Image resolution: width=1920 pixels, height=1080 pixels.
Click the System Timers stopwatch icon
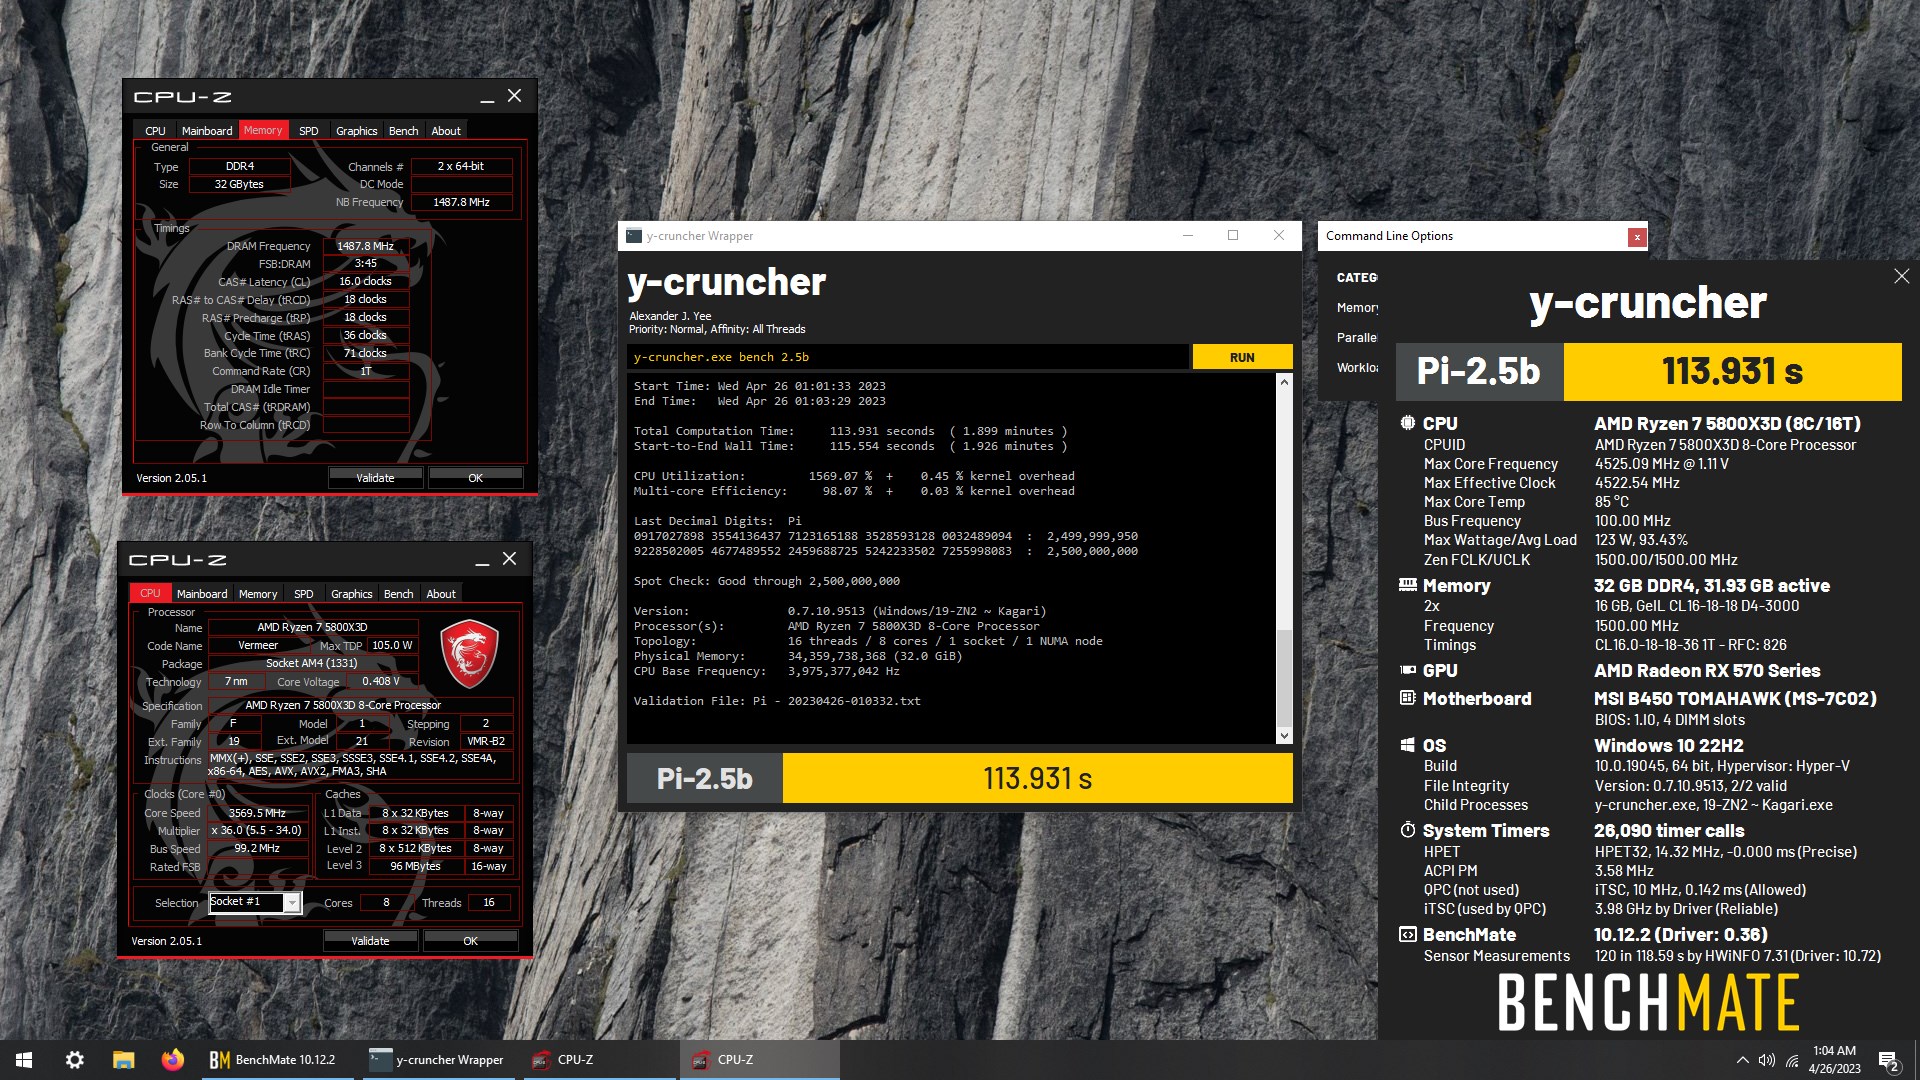click(1408, 830)
